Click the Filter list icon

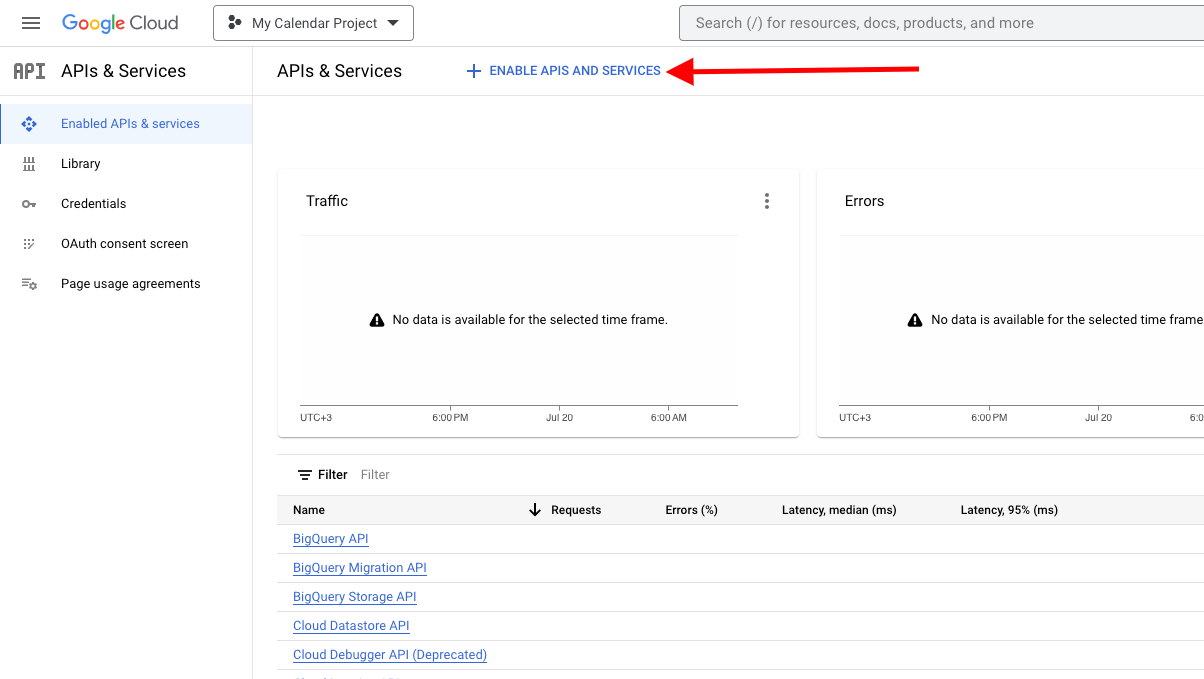coord(305,475)
